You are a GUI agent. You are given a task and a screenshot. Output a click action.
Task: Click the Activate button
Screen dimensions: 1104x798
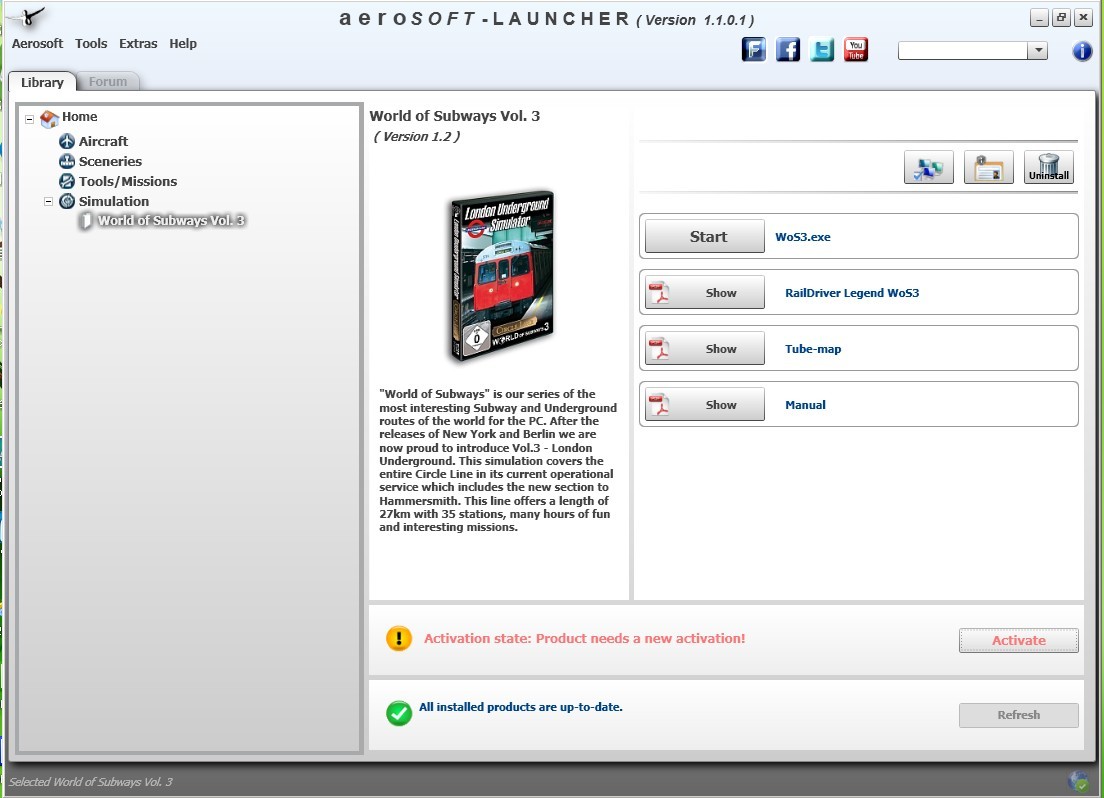click(1018, 640)
